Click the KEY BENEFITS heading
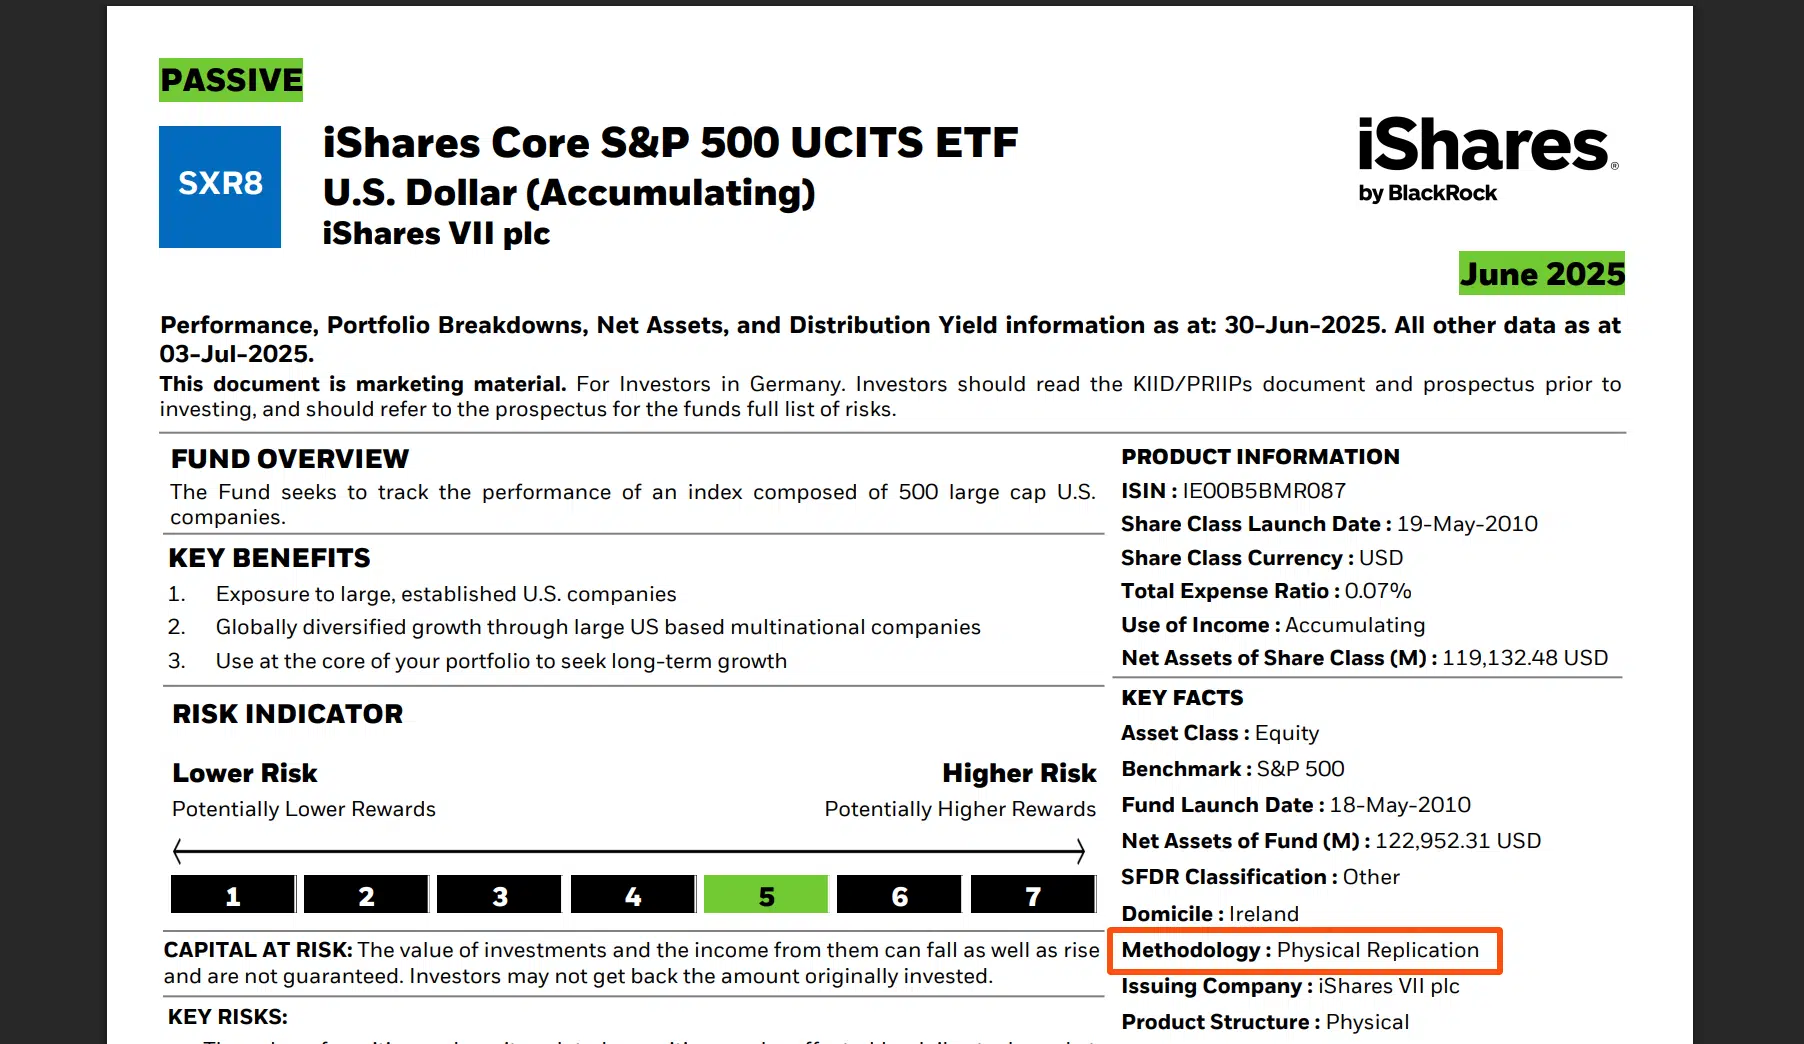 pos(270,558)
